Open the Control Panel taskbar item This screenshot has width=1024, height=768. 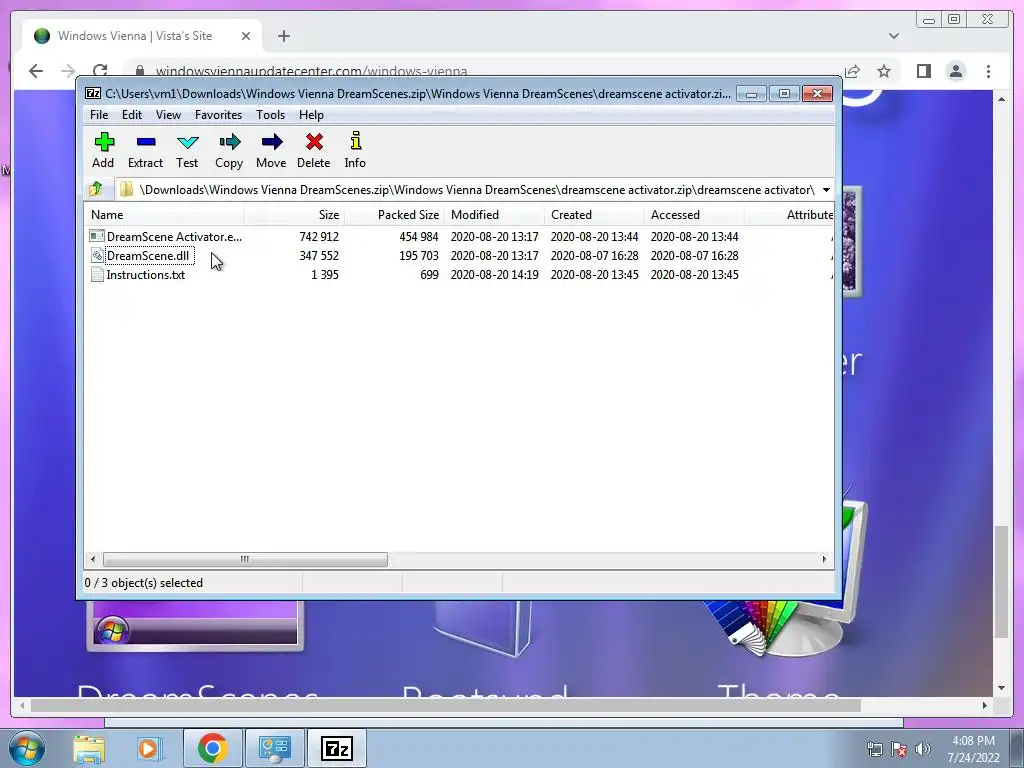point(275,748)
